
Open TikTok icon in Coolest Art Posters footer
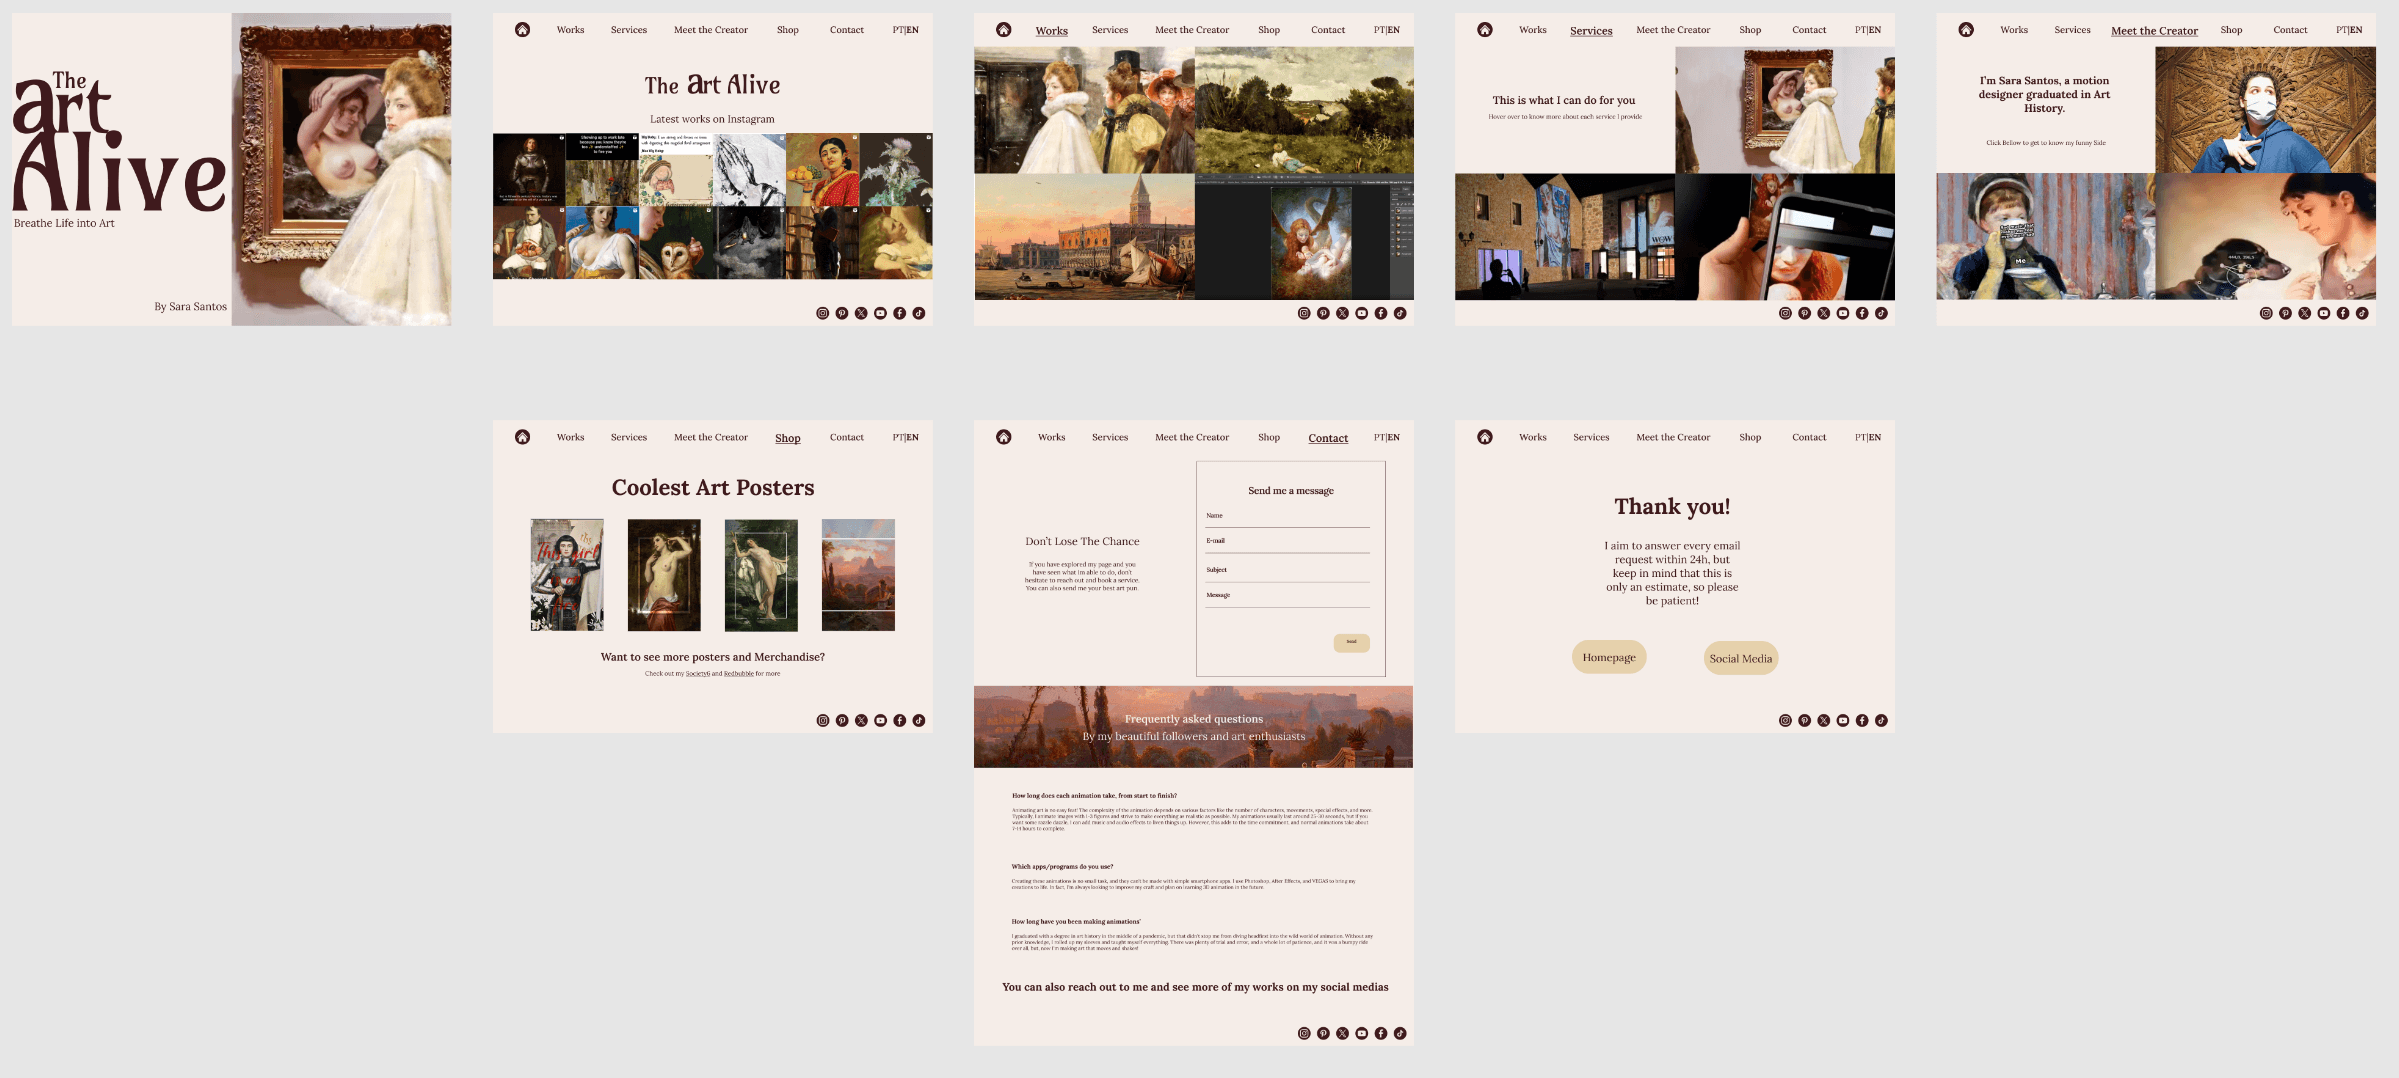point(919,720)
